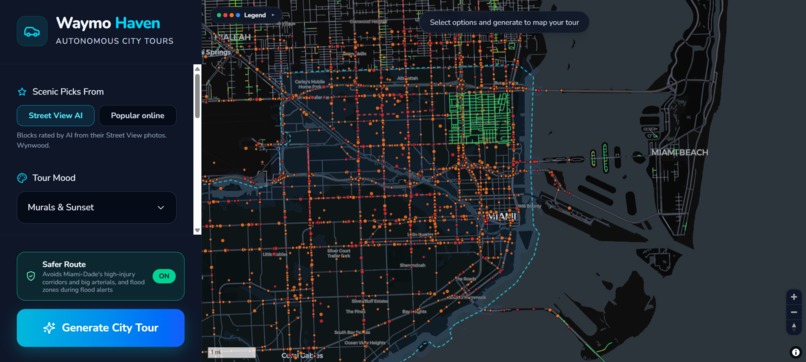Open the map attribution info icon
806x362 pixels.
pos(796,352)
